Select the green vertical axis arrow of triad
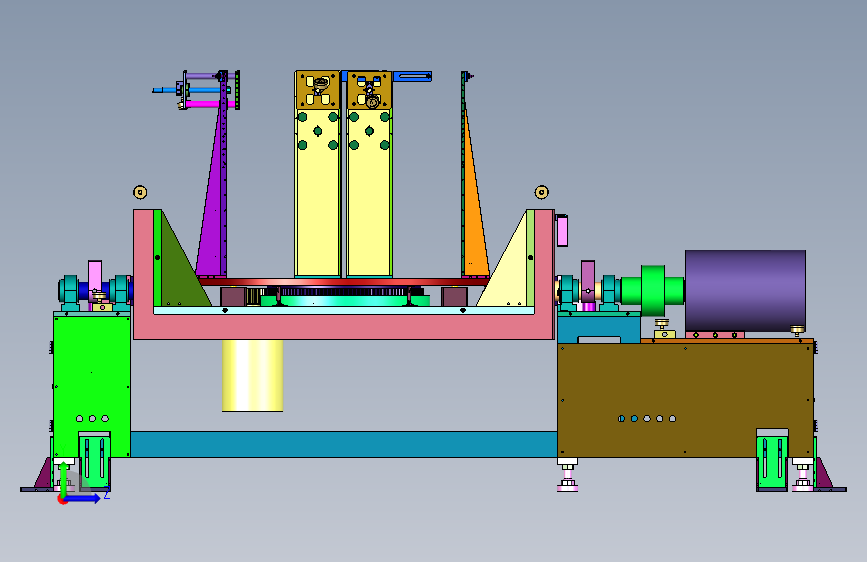This screenshot has height=562, width=867. [x=64, y=478]
